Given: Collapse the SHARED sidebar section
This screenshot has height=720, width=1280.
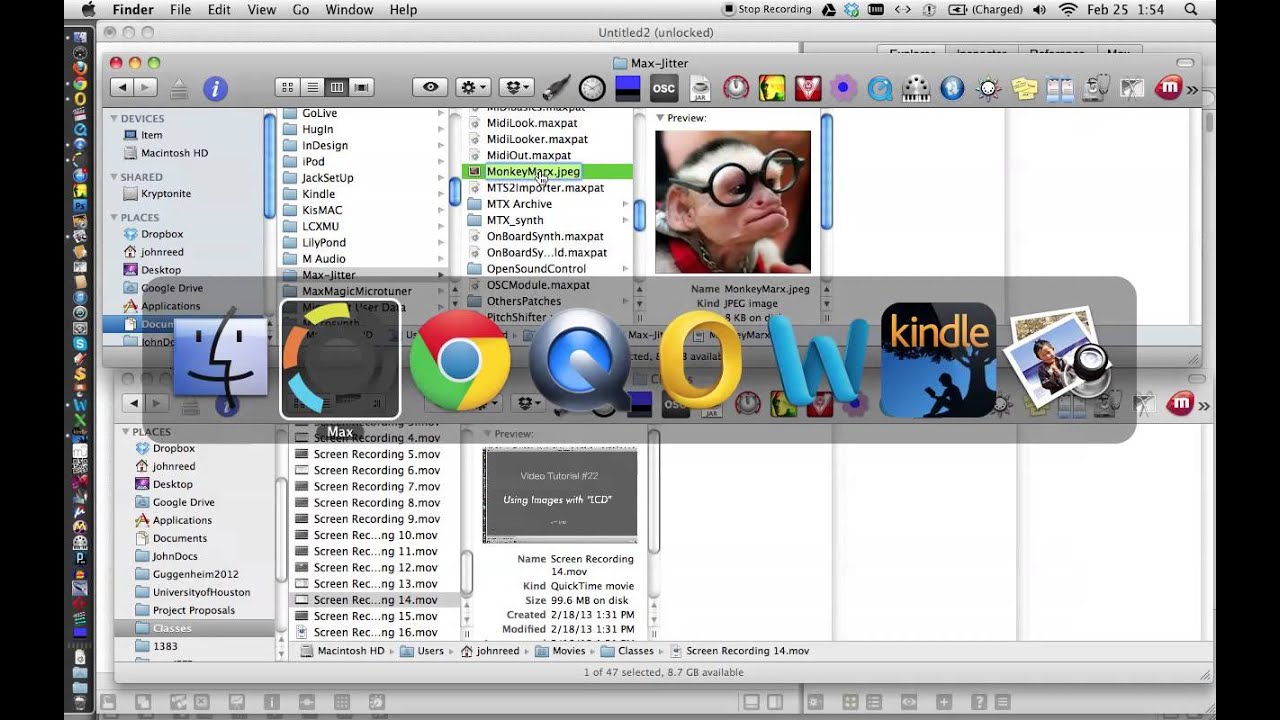Looking at the screenshot, I should 114,177.
